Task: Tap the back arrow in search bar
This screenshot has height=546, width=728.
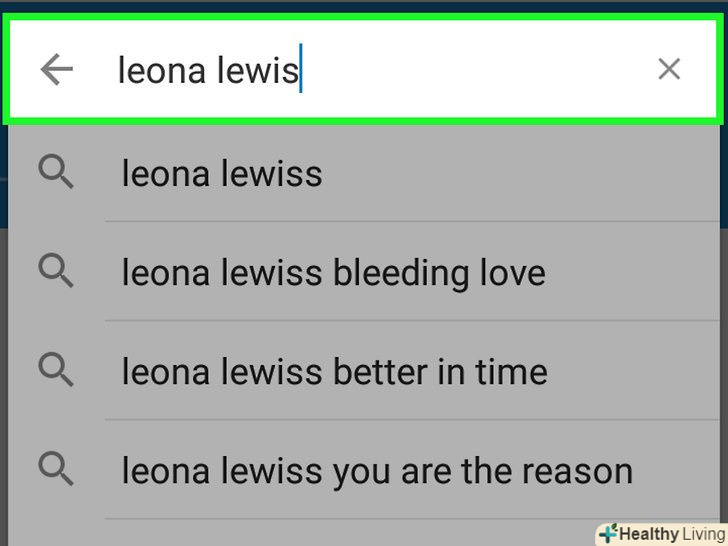Action: click(57, 69)
